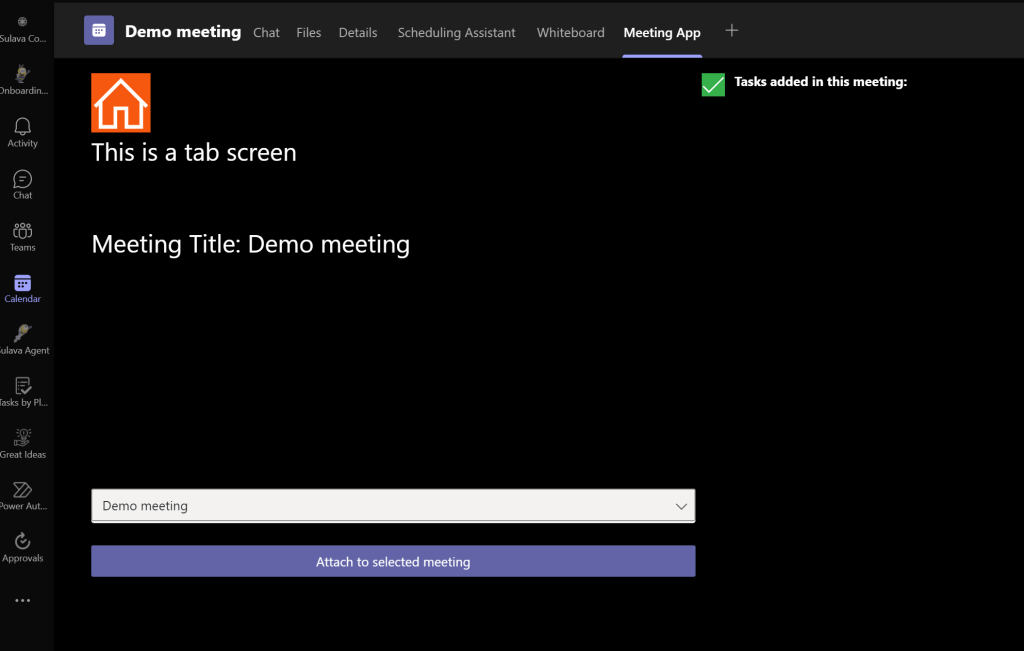Open the Scheduling Assistant tab
Viewport: 1024px width, 651px height.
coord(456,32)
